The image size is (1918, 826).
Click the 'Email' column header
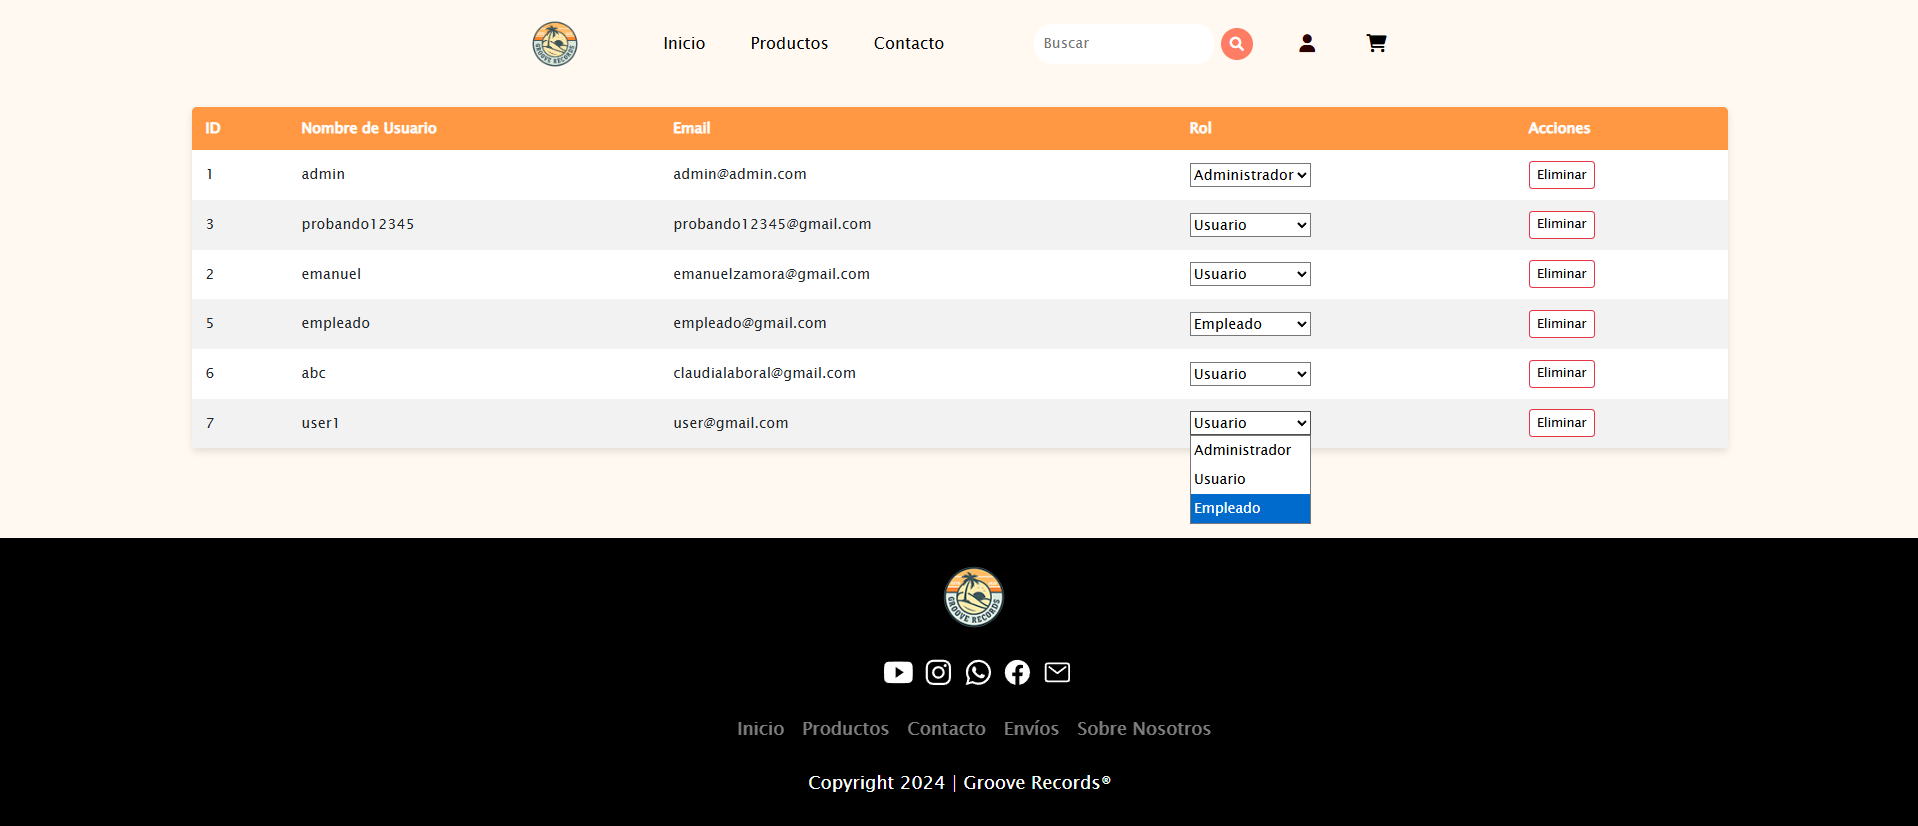click(691, 128)
